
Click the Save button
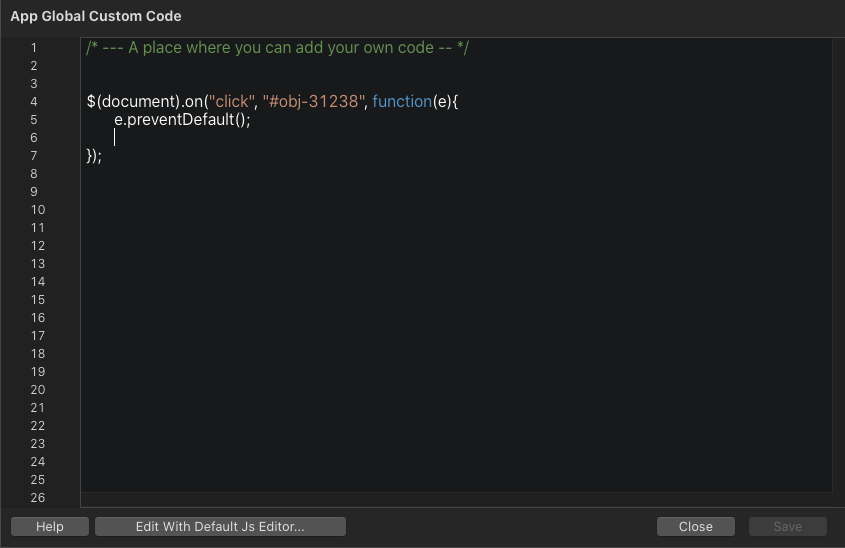(x=787, y=526)
